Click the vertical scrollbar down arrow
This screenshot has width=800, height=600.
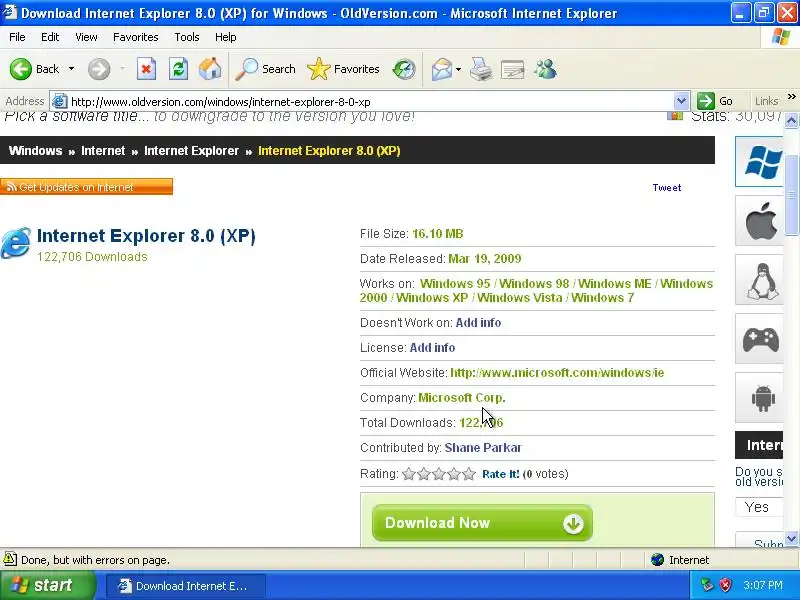coord(791,538)
